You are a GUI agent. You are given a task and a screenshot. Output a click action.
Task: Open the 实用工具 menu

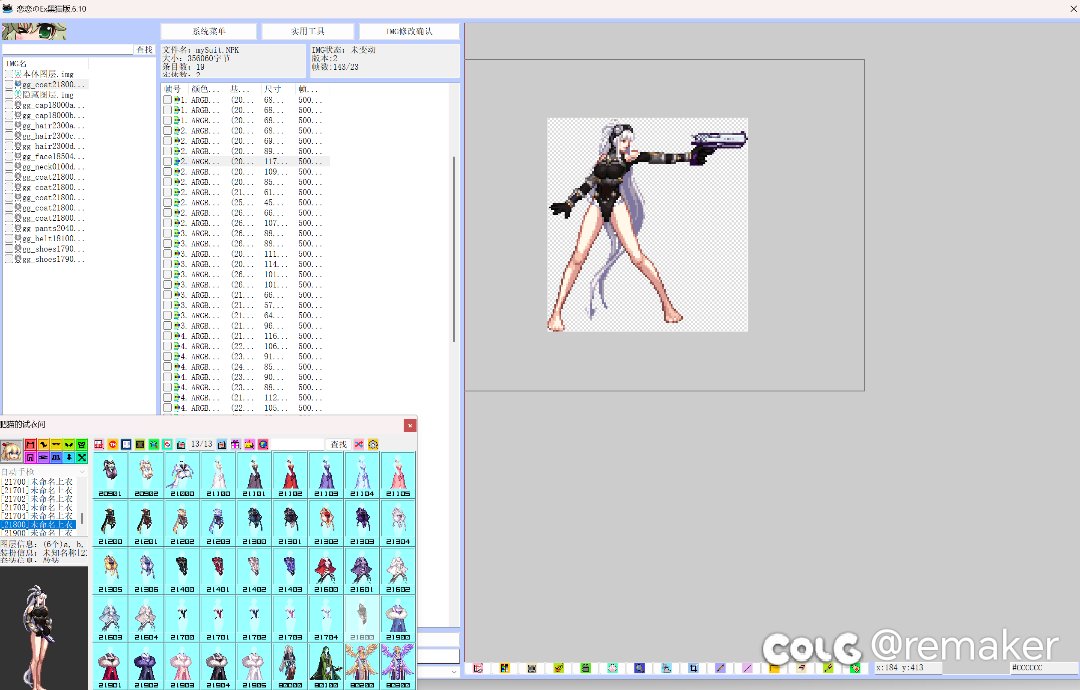pos(308,32)
